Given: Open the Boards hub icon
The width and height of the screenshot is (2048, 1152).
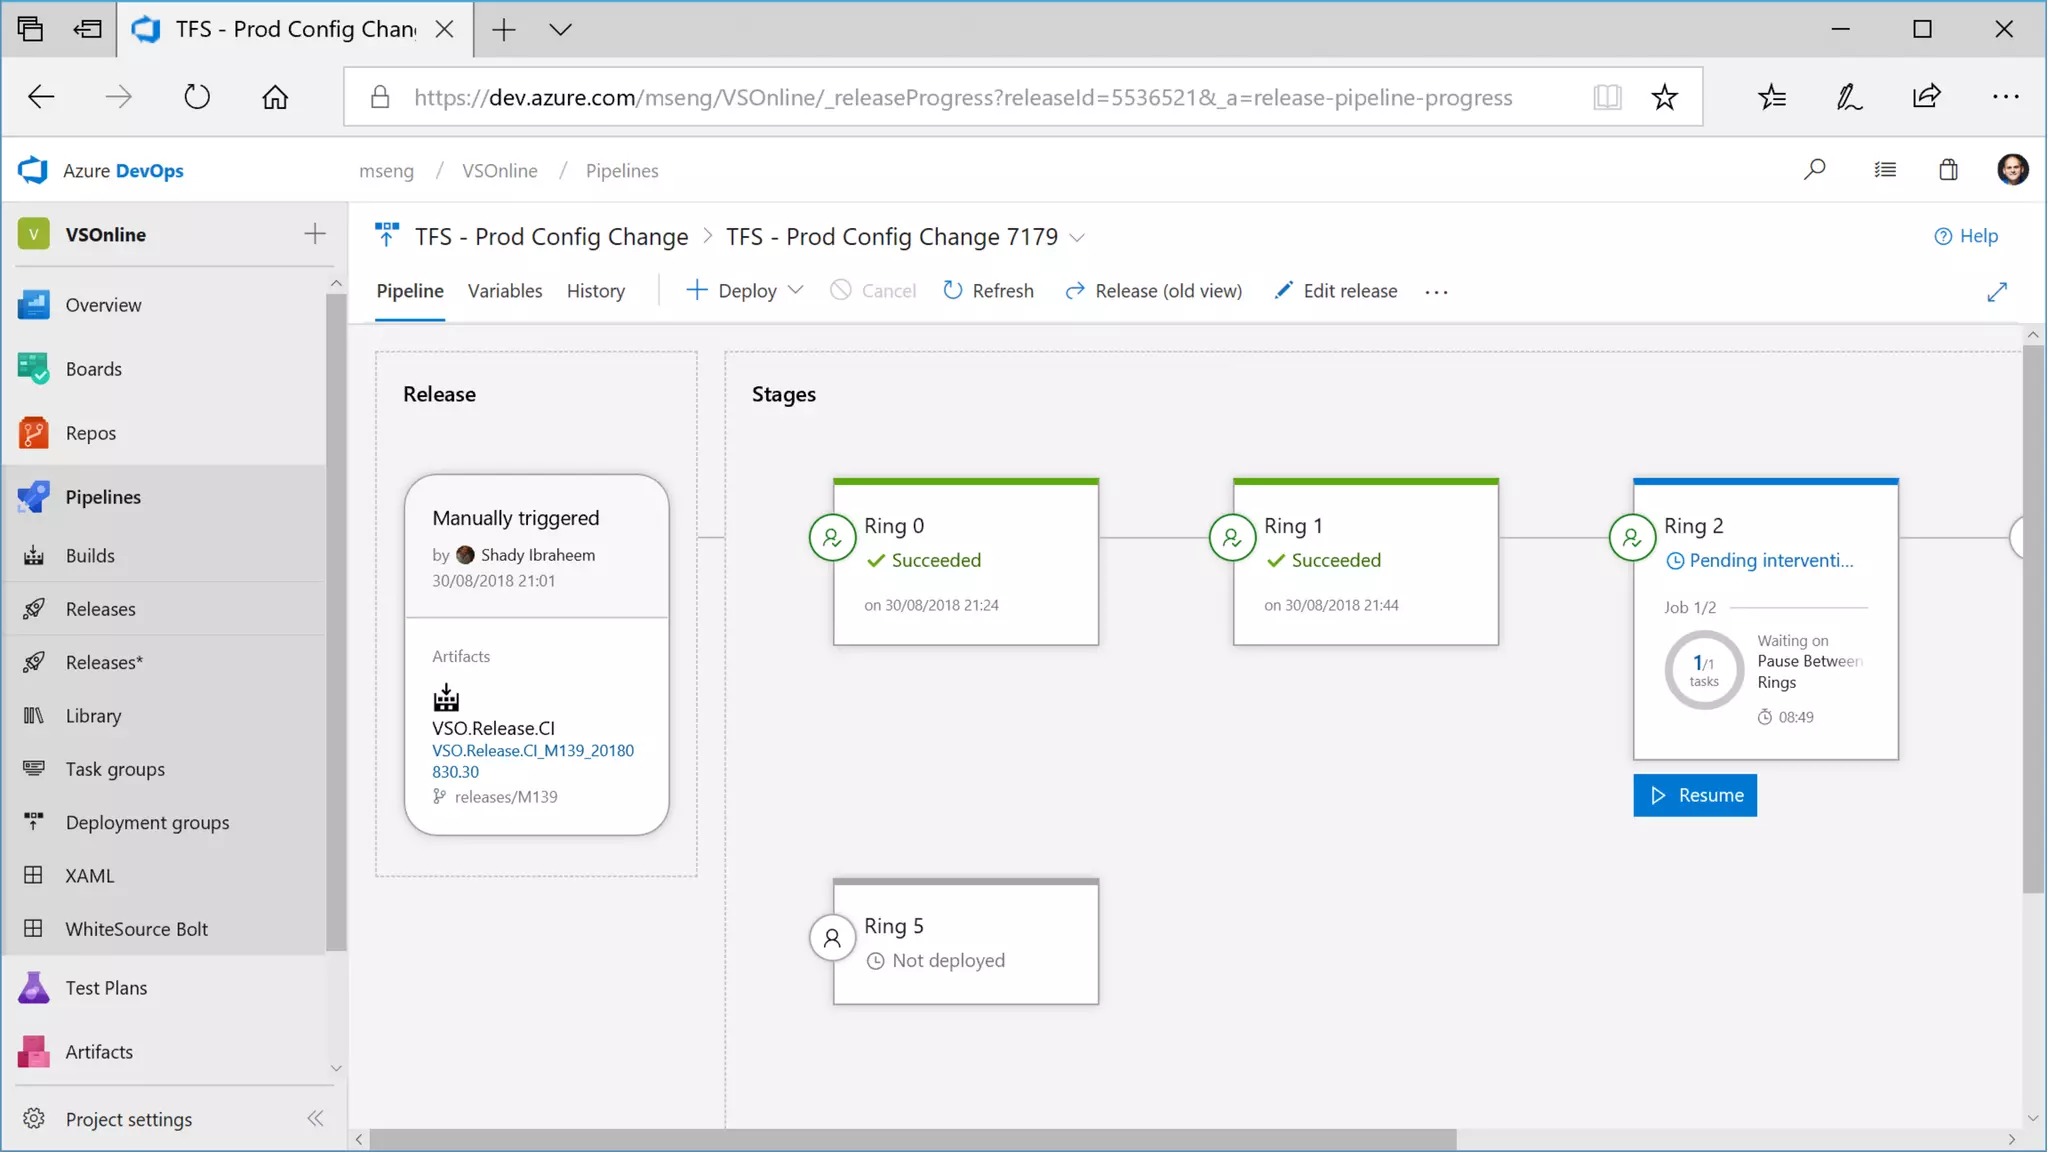Looking at the screenshot, I should [33, 369].
